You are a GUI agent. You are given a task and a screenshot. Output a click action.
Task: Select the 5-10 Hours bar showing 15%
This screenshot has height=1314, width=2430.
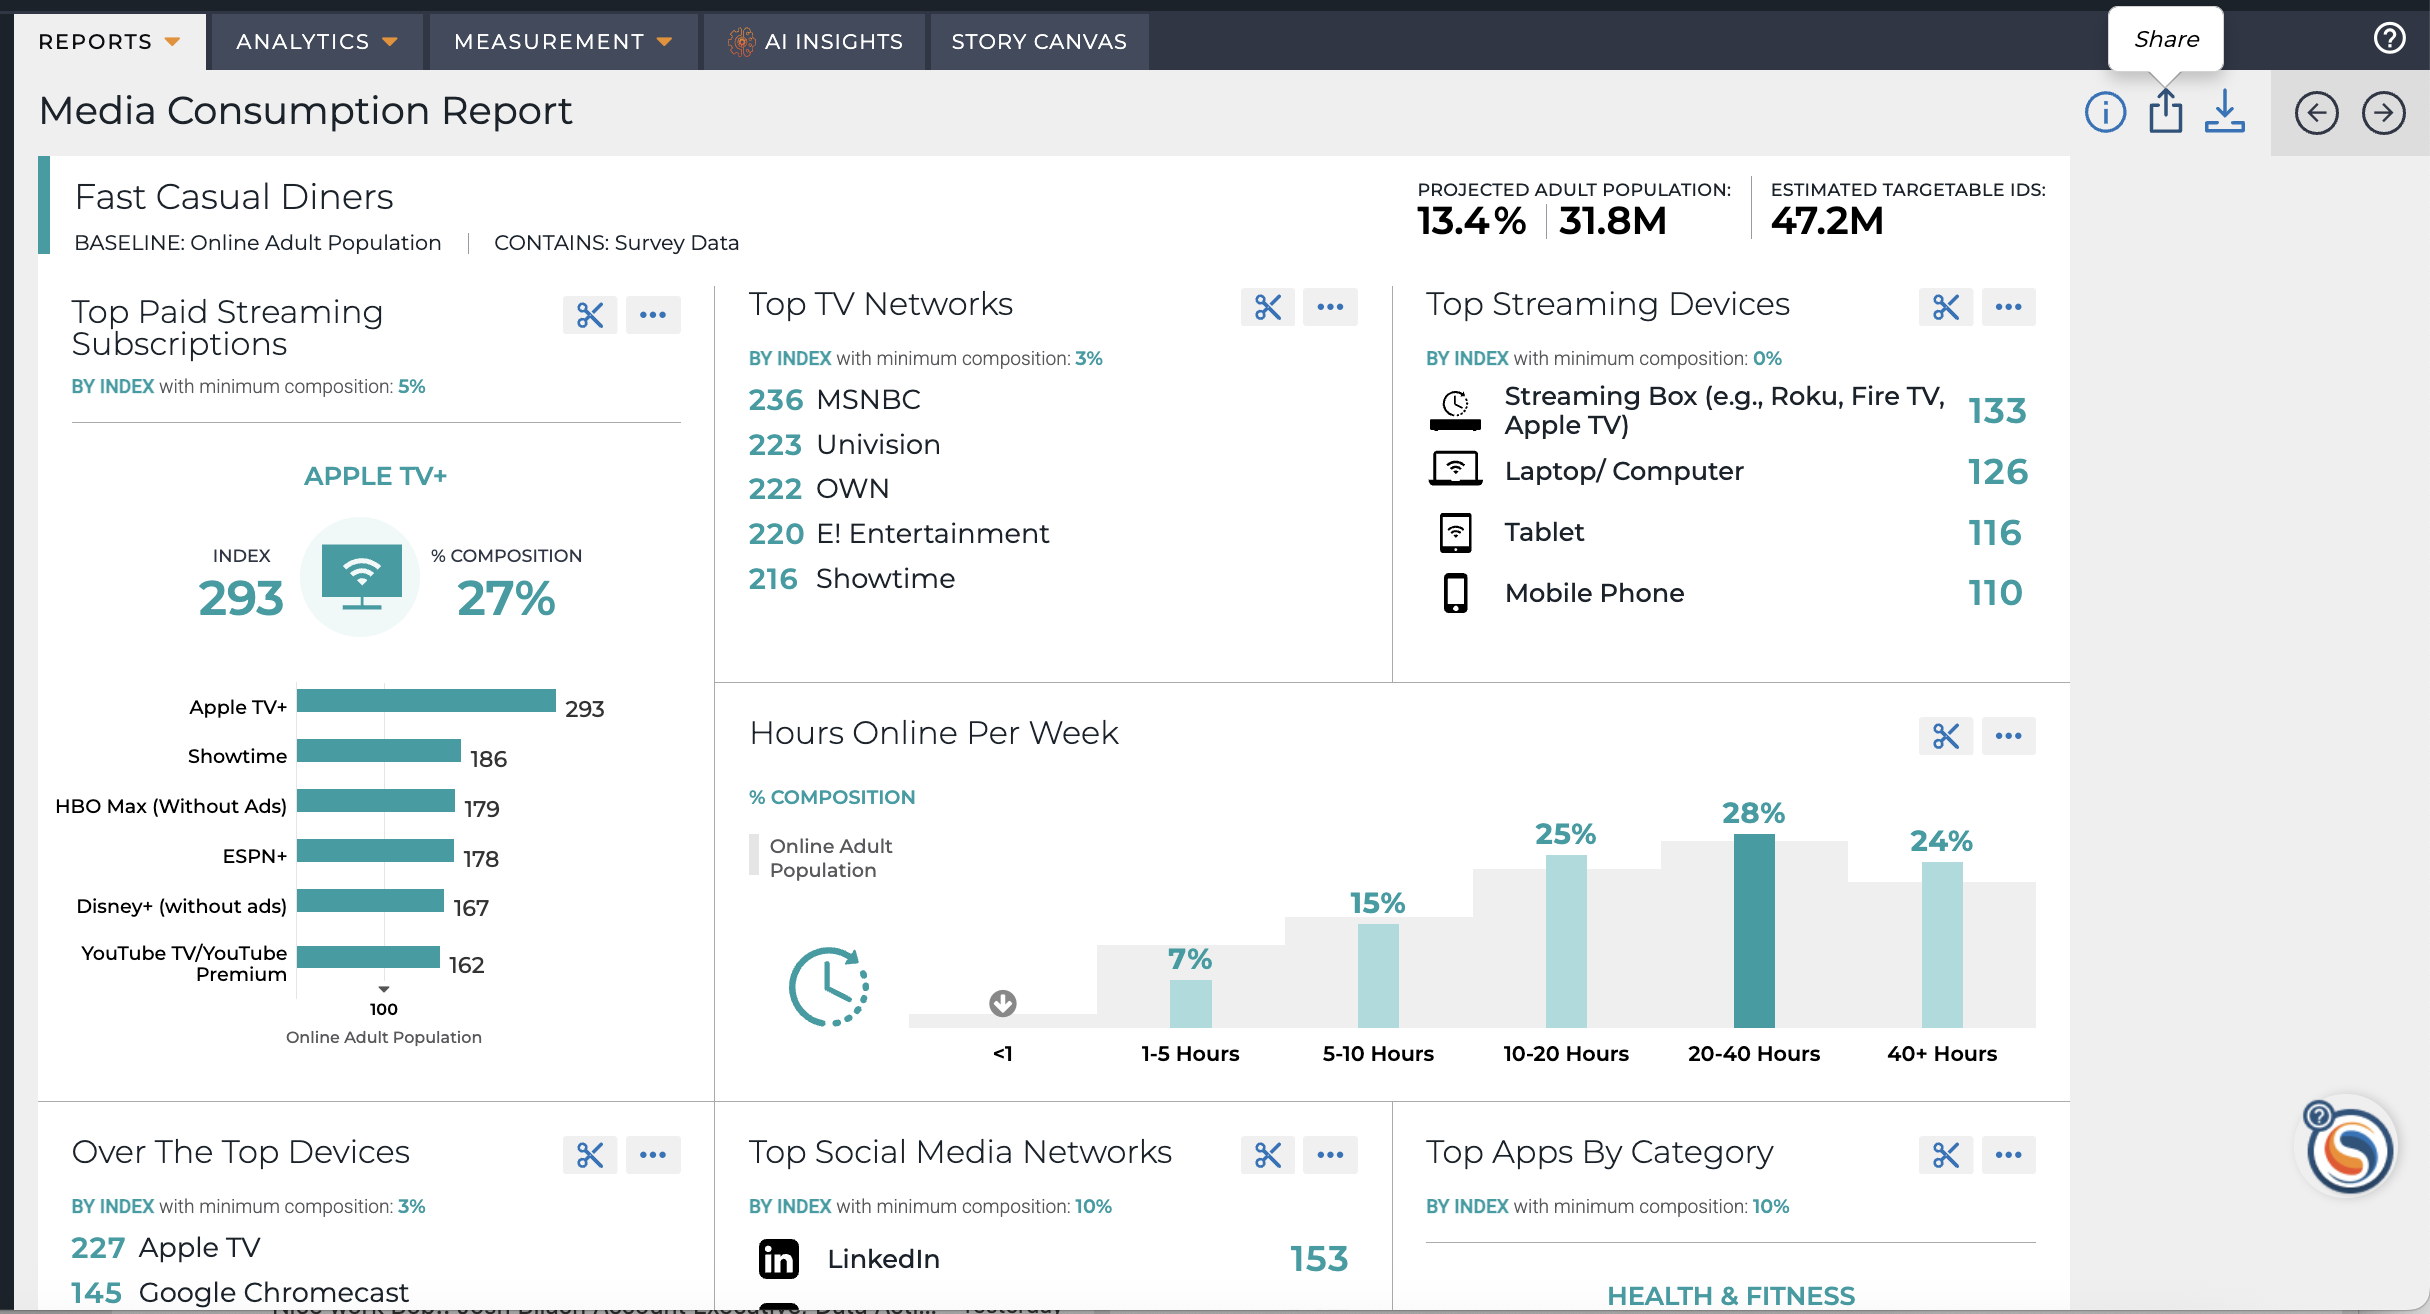(1378, 976)
